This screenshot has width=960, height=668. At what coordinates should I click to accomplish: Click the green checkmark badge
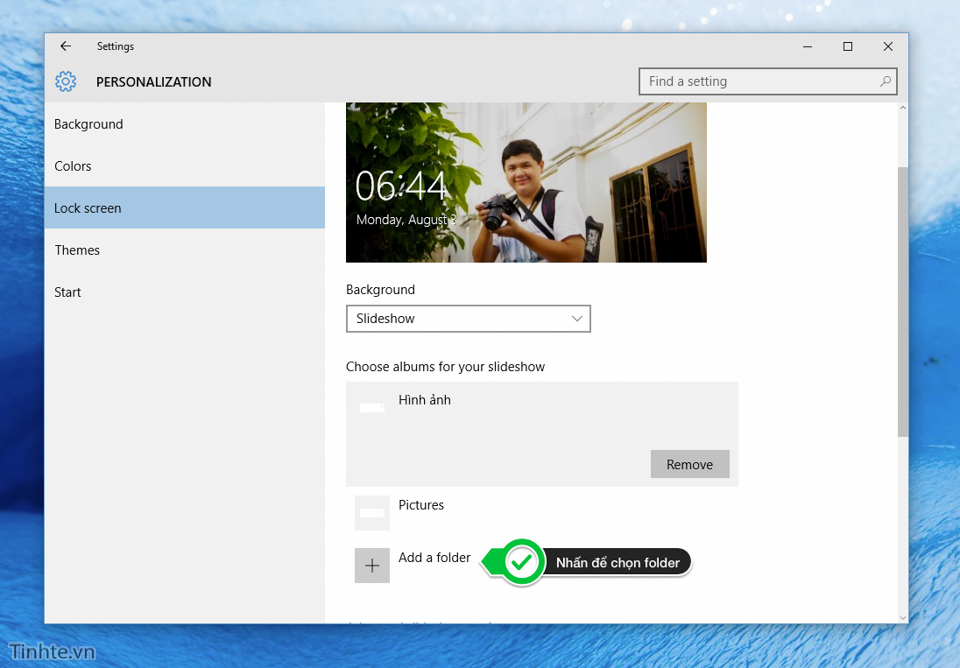pyautogui.click(x=522, y=562)
